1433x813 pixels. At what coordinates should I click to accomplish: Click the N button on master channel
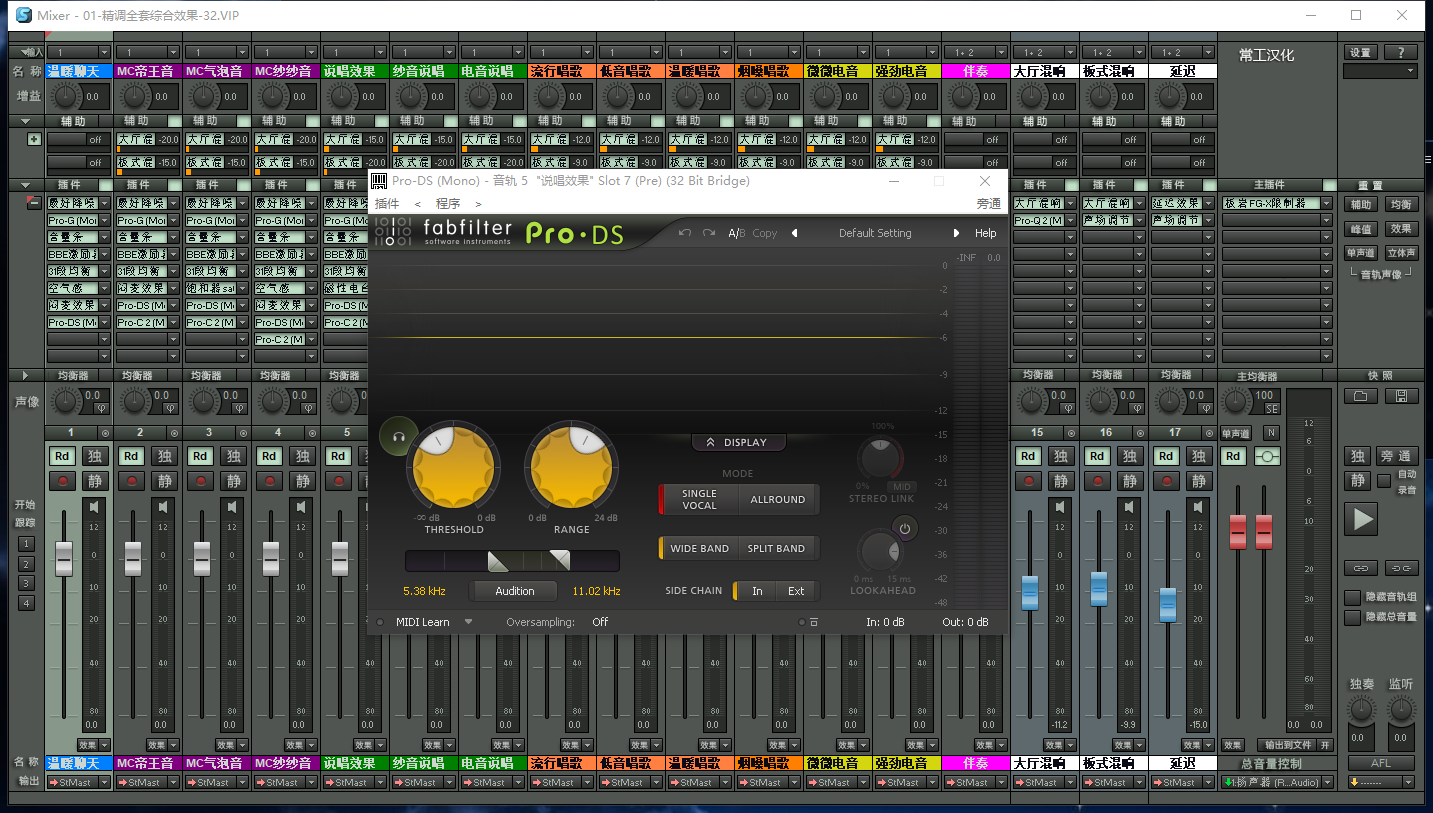[1270, 433]
